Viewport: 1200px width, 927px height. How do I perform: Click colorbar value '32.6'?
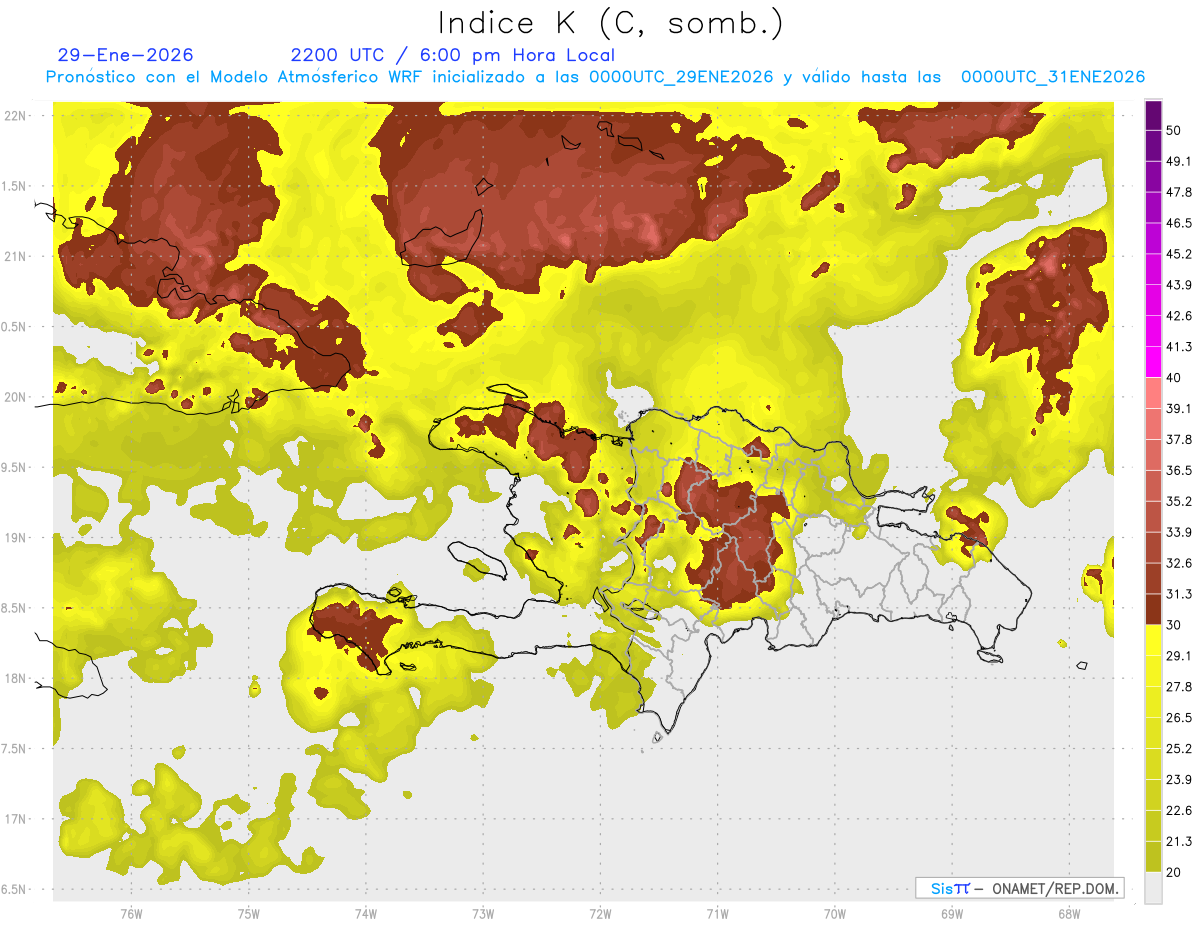pyautogui.click(x=1179, y=563)
